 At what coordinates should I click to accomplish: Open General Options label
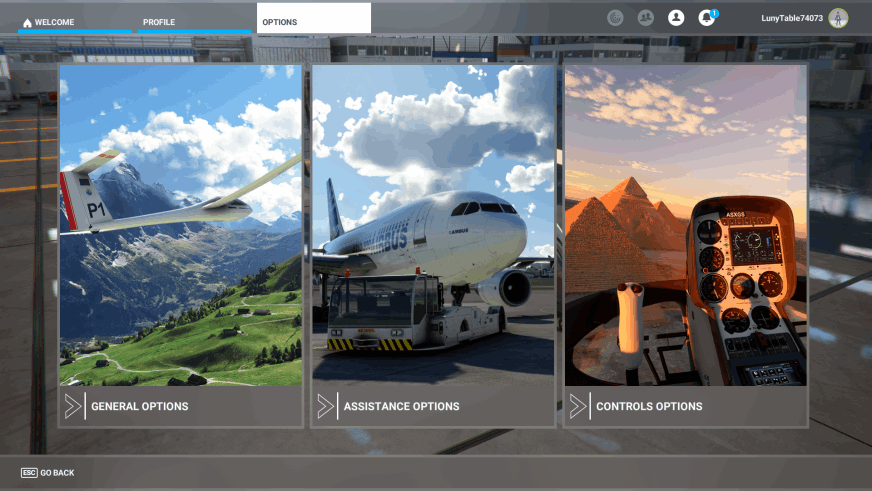139,407
